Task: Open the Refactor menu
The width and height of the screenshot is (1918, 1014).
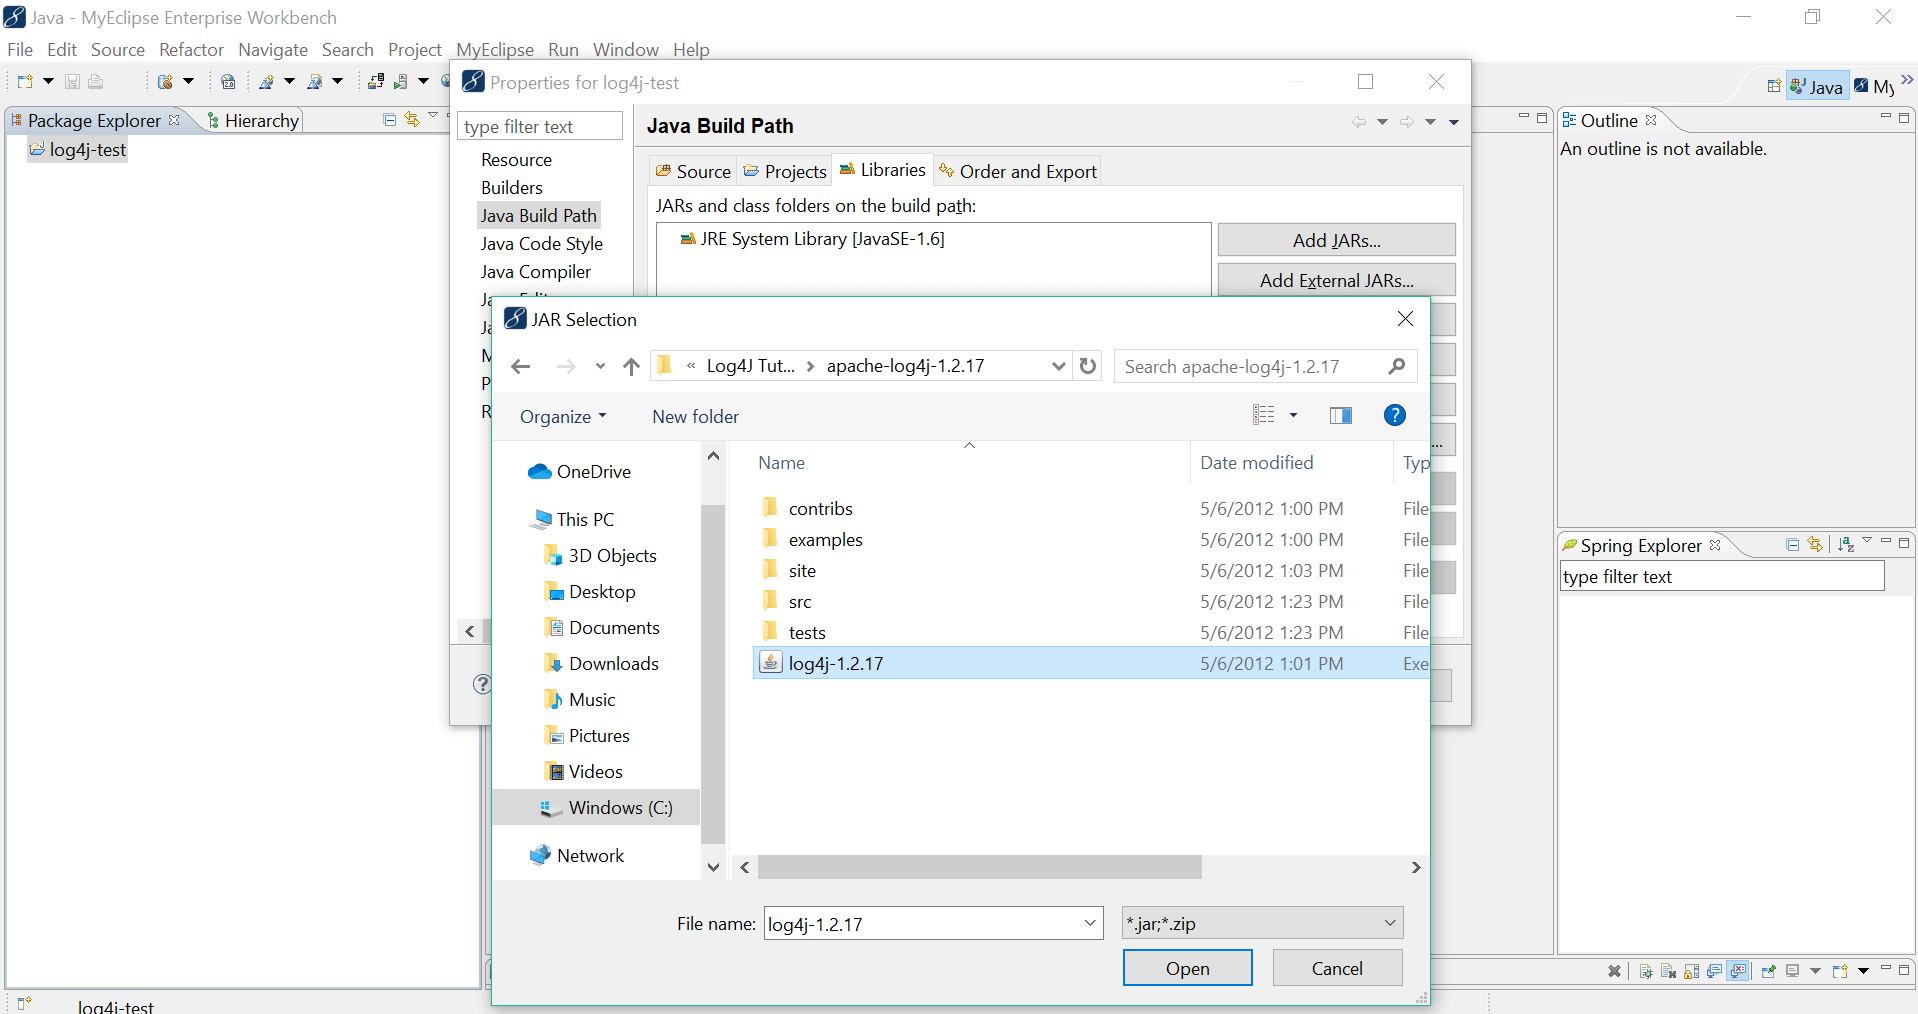Action: point(191,49)
